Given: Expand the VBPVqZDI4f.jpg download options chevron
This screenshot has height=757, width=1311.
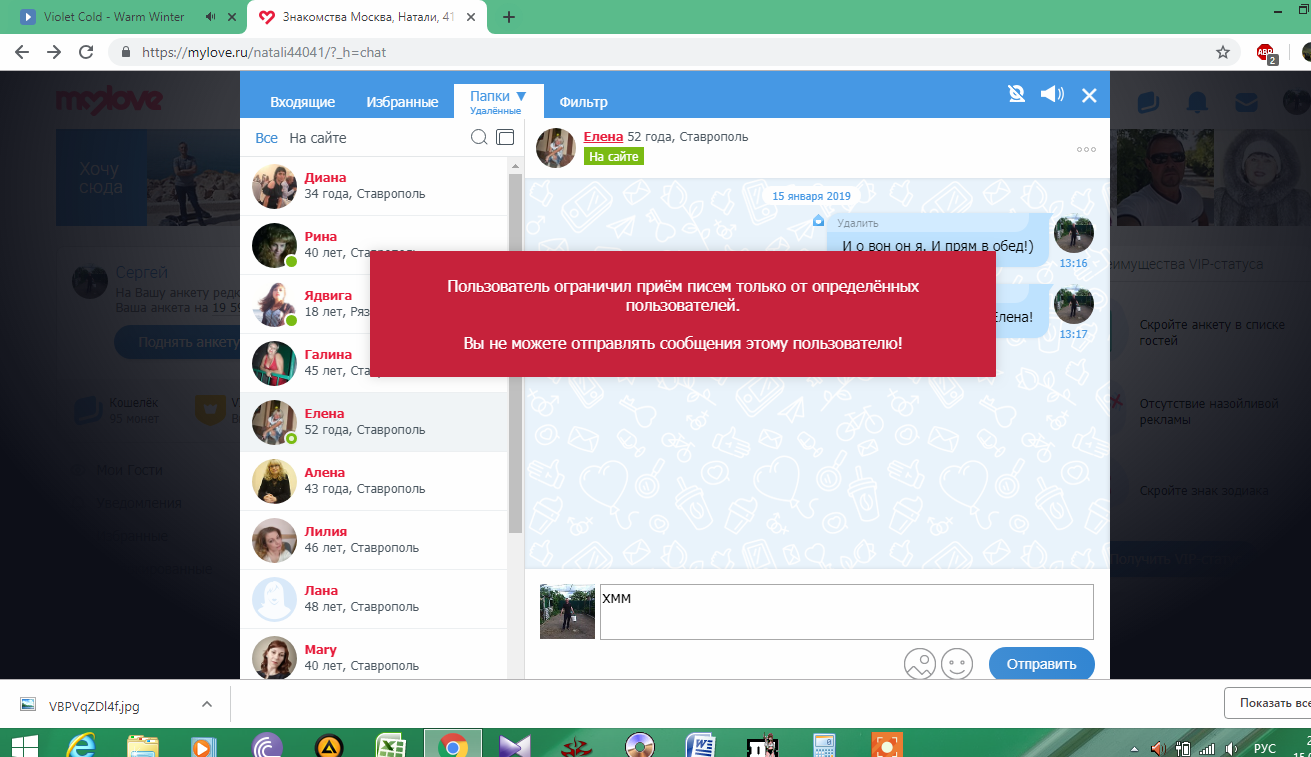Looking at the screenshot, I should point(207,704).
